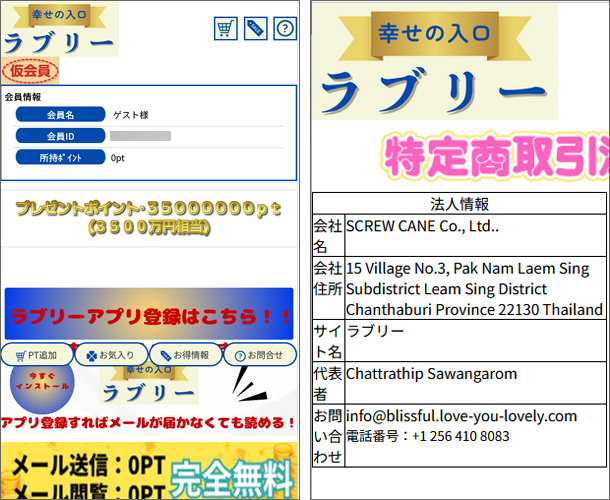Open the お問合せ contact button
610x500 pixels.
click(x=259, y=355)
